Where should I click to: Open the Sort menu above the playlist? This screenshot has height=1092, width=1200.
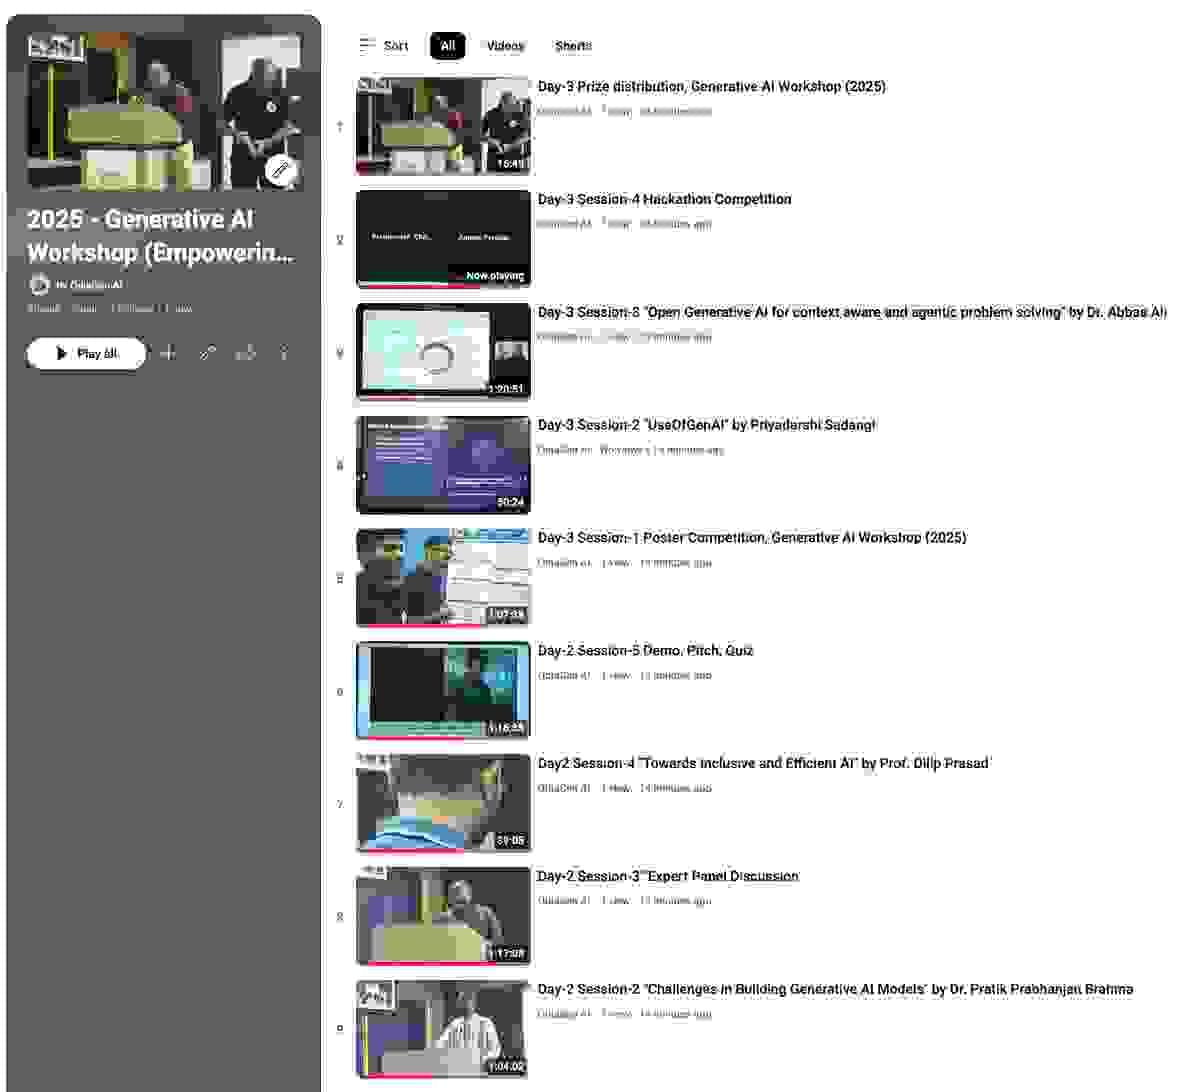point(384,46)
